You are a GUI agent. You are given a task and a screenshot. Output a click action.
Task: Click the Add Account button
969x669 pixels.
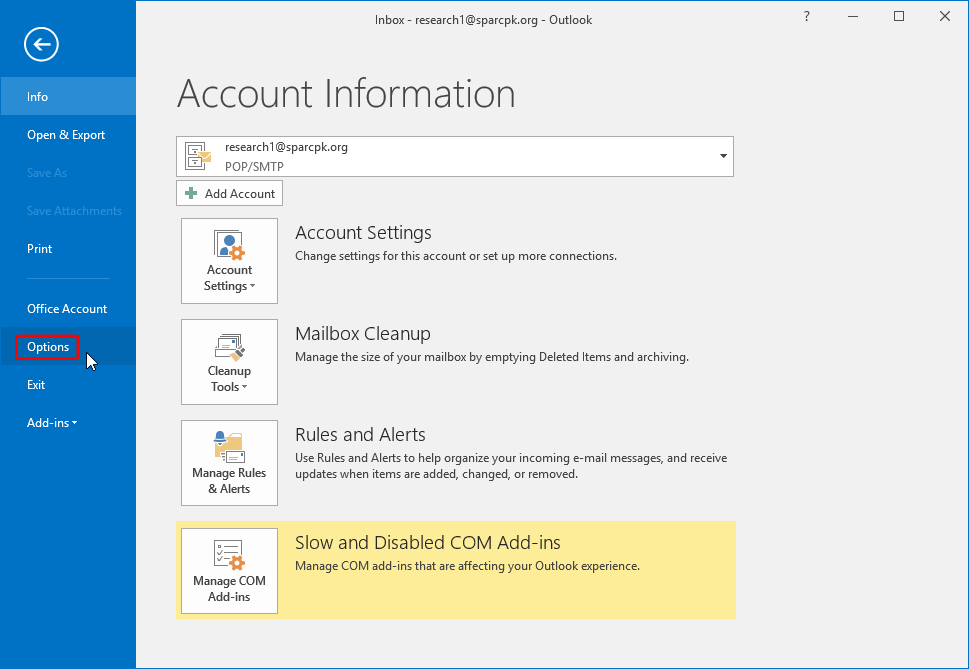[230, 193]
